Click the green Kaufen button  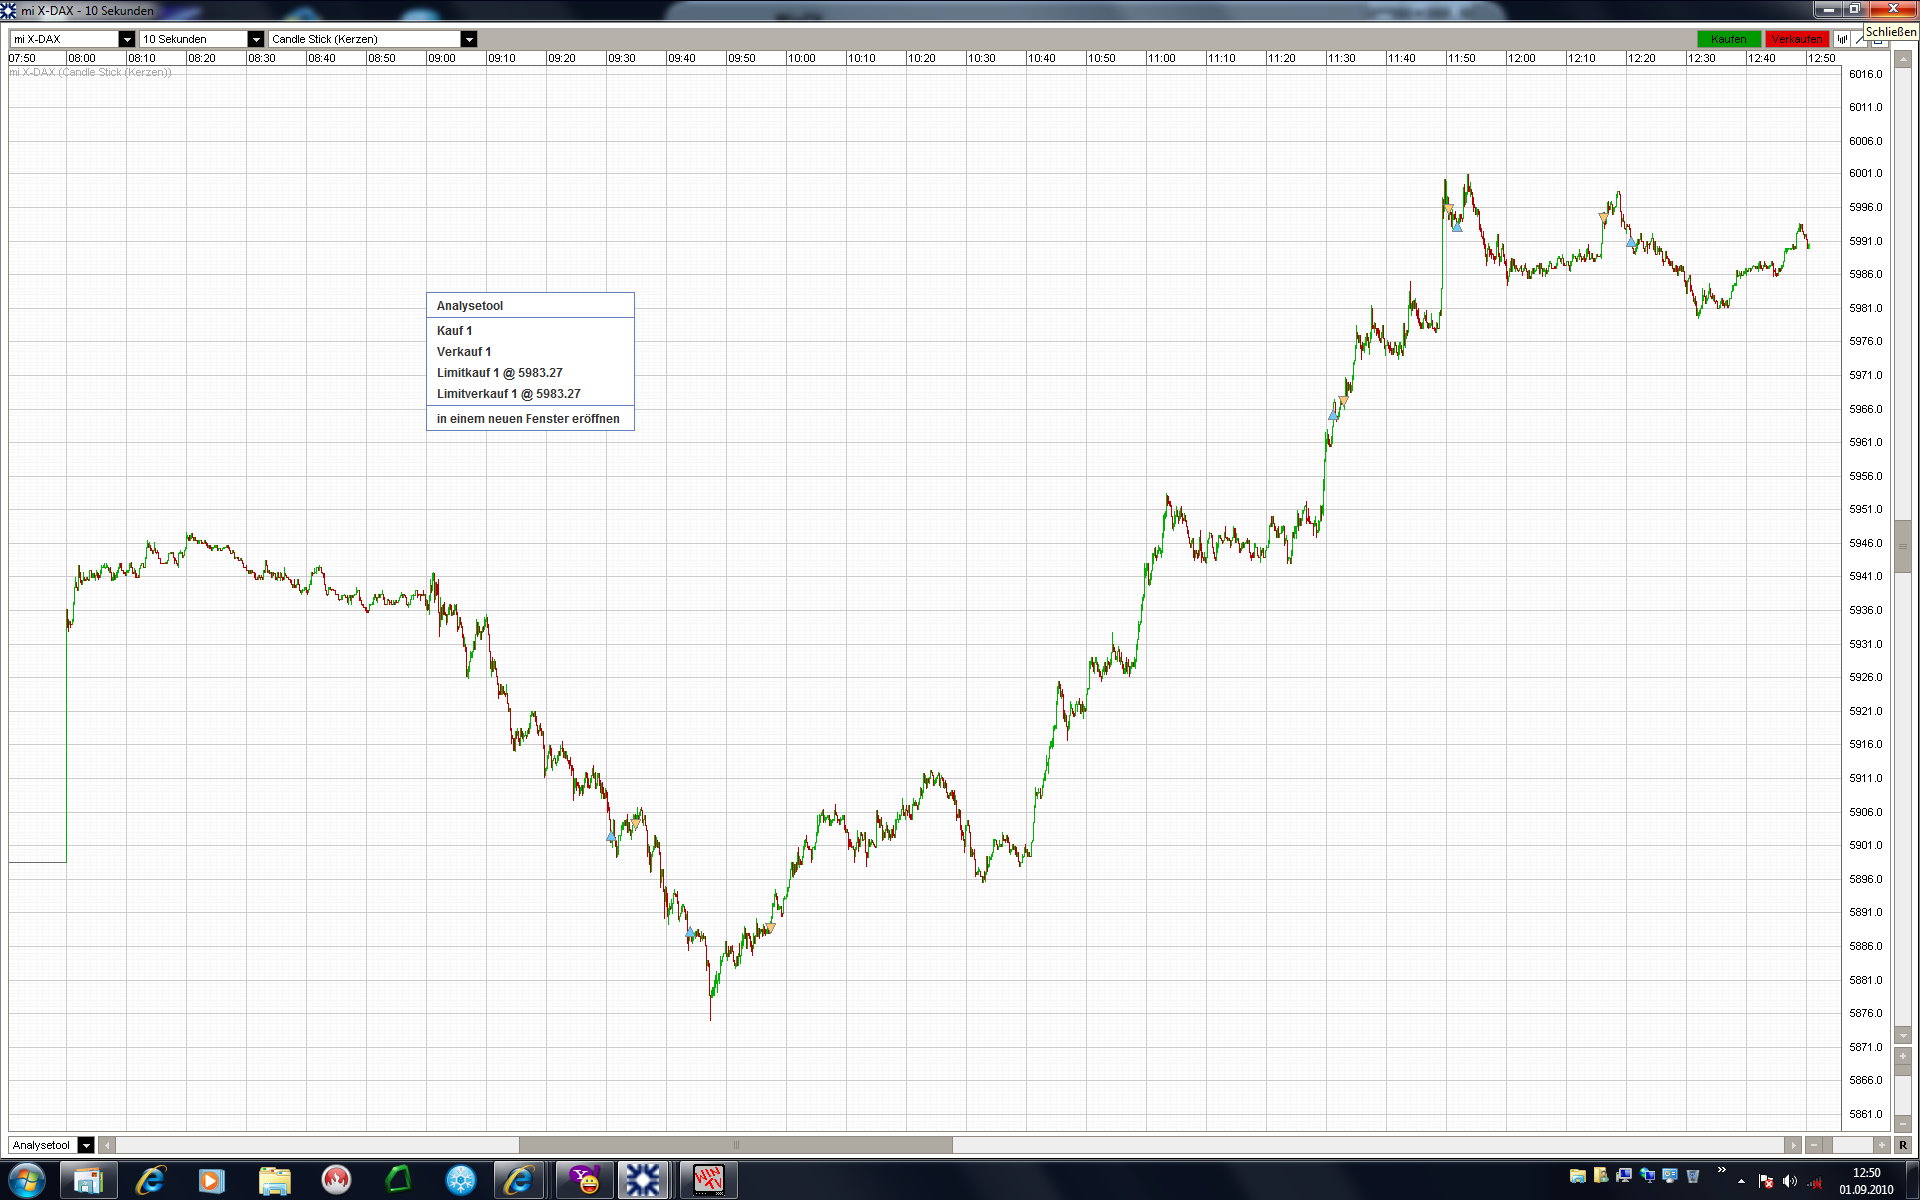pos(1728,39)
